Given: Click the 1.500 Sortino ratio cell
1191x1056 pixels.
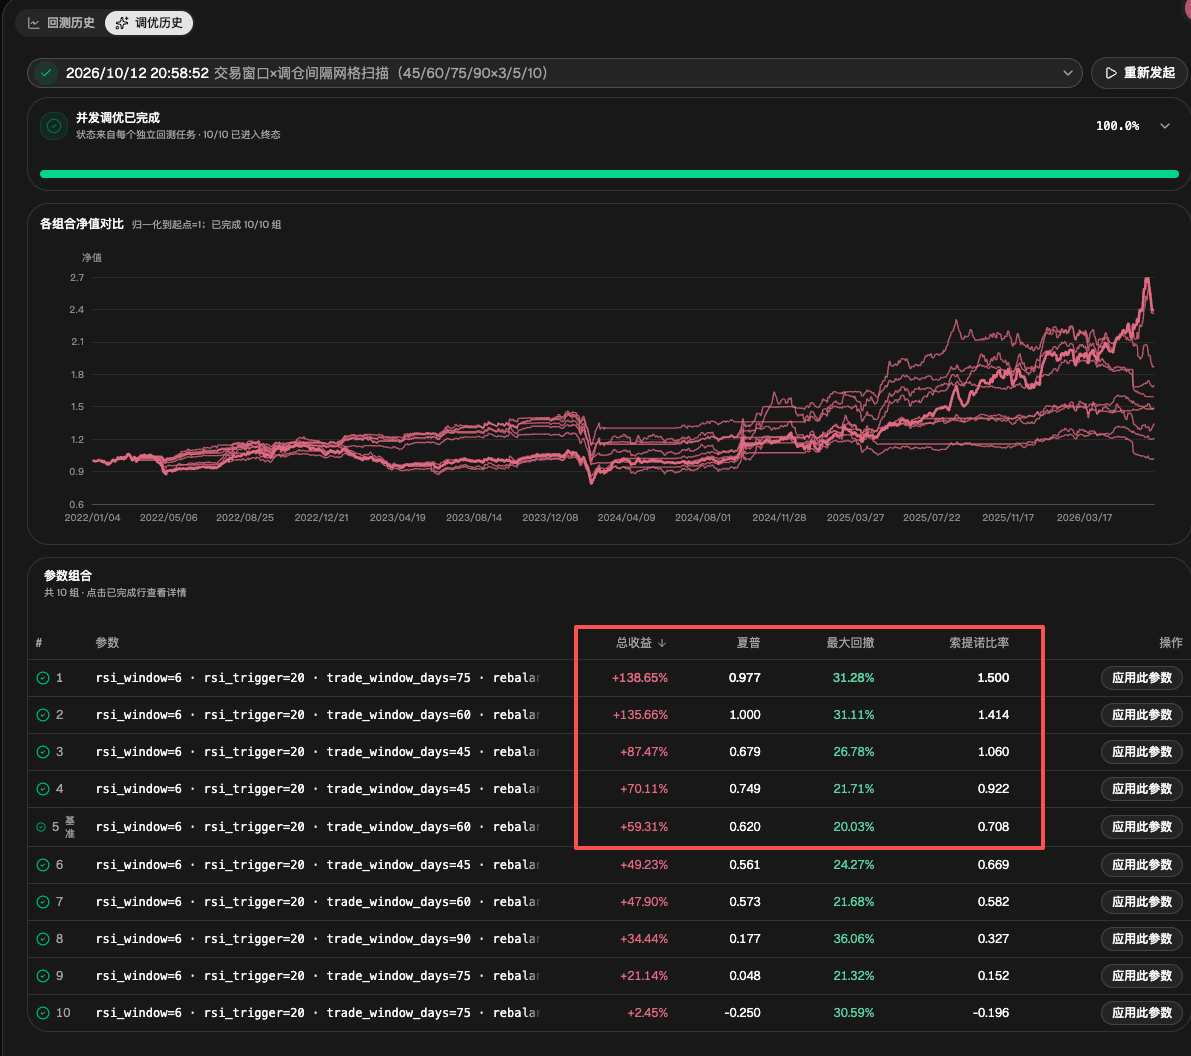Looking at the screenshot, I should [x=994, y=678].
